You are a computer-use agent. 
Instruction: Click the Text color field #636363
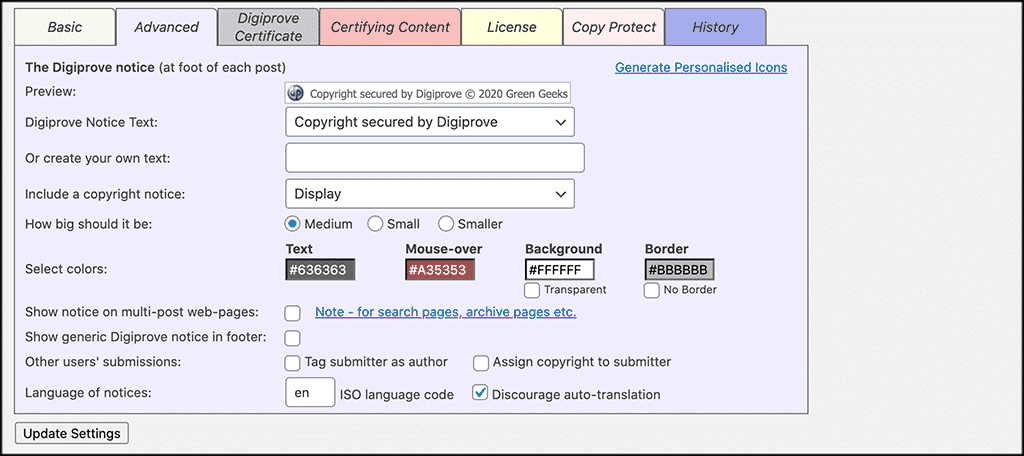click(x=321, y=270)
